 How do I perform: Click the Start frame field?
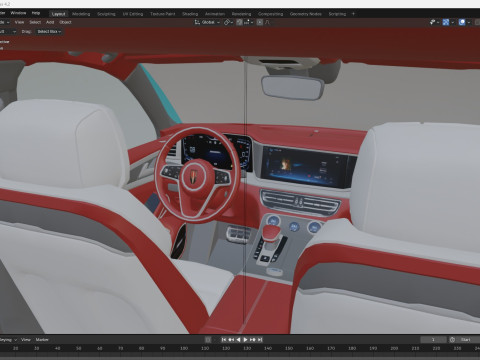tap(468, 340)
